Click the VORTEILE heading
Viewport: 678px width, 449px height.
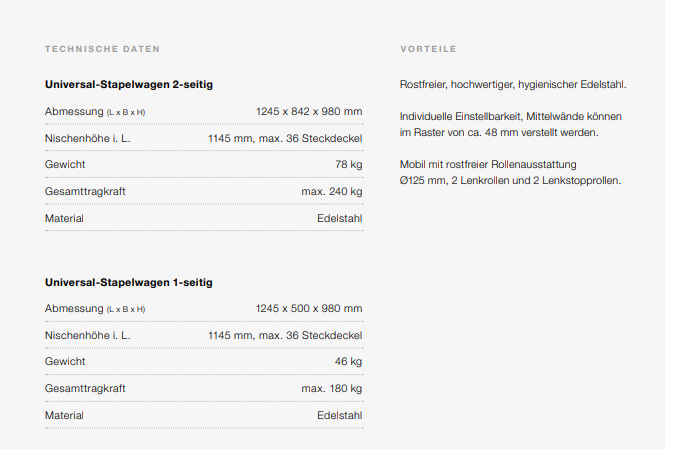(x=428, y=49)
